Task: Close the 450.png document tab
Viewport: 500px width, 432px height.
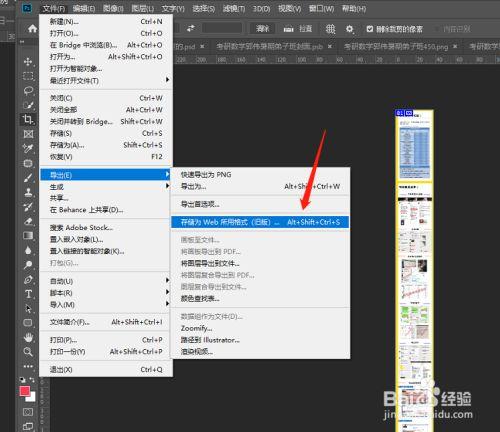Action: click(455, 46)
